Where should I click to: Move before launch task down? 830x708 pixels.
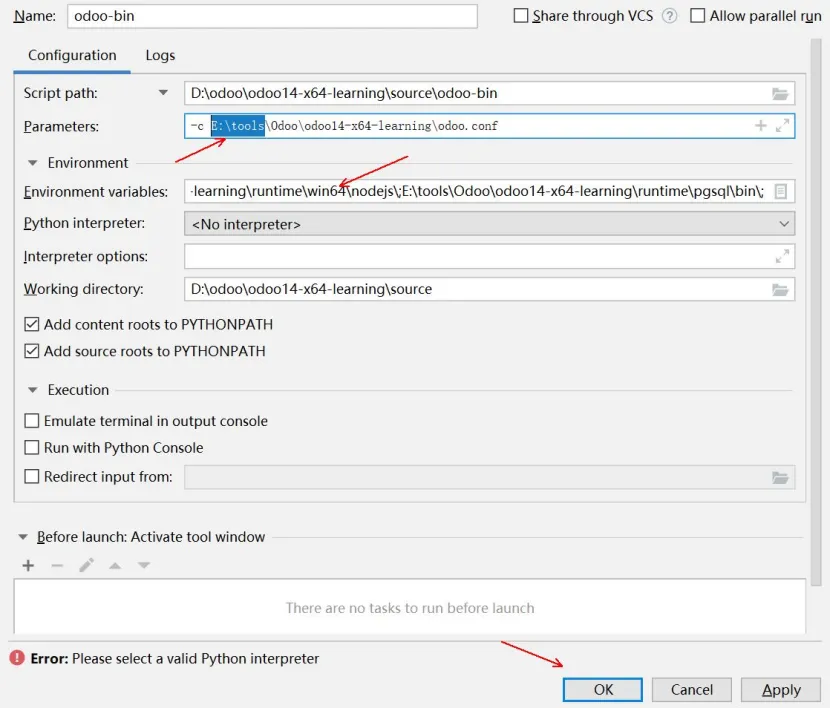(143, 566)
